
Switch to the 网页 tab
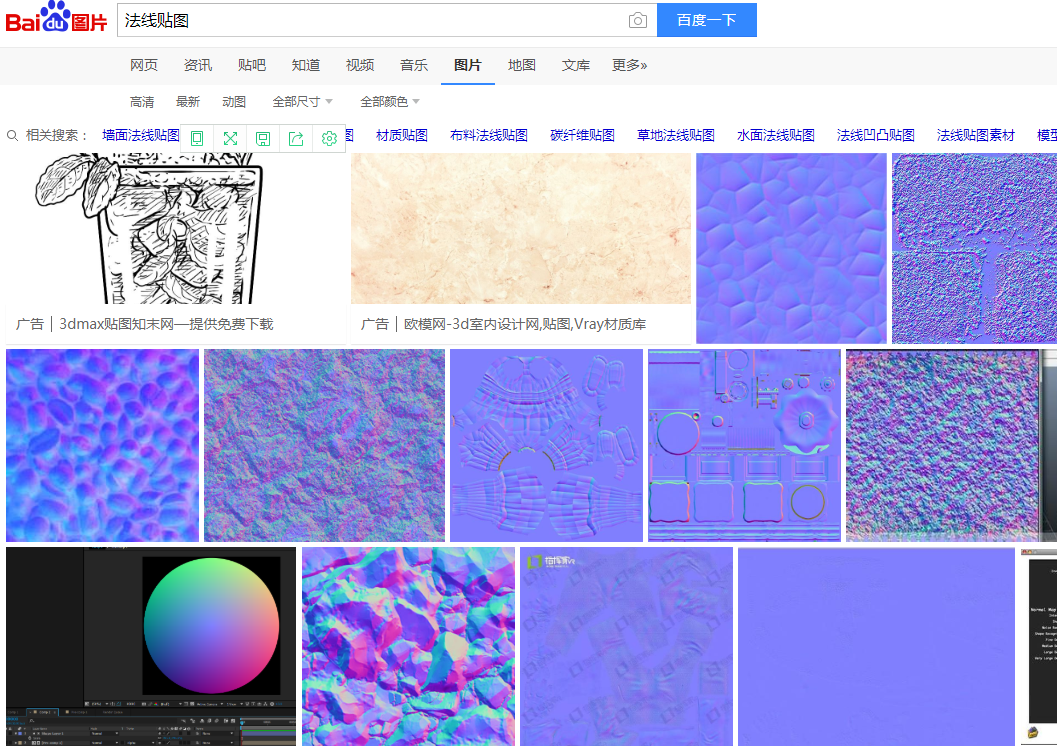click(x=144, y=65)
